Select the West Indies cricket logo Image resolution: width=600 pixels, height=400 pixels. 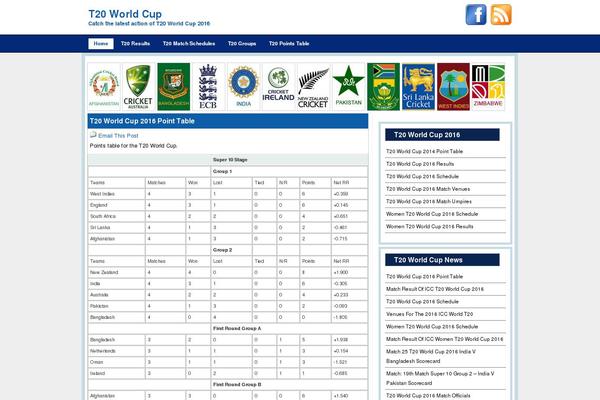click(x=453, y=87)
